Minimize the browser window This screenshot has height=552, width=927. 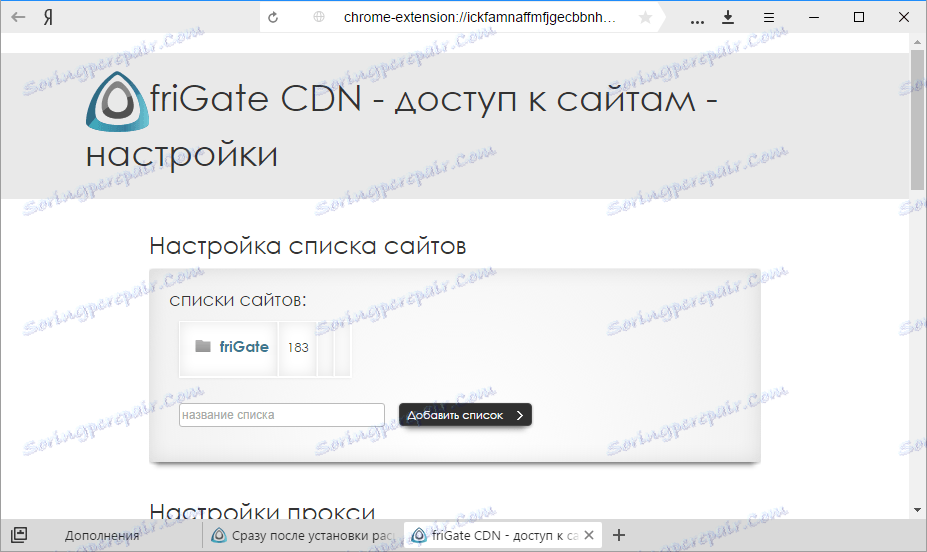tap(814, 17)
